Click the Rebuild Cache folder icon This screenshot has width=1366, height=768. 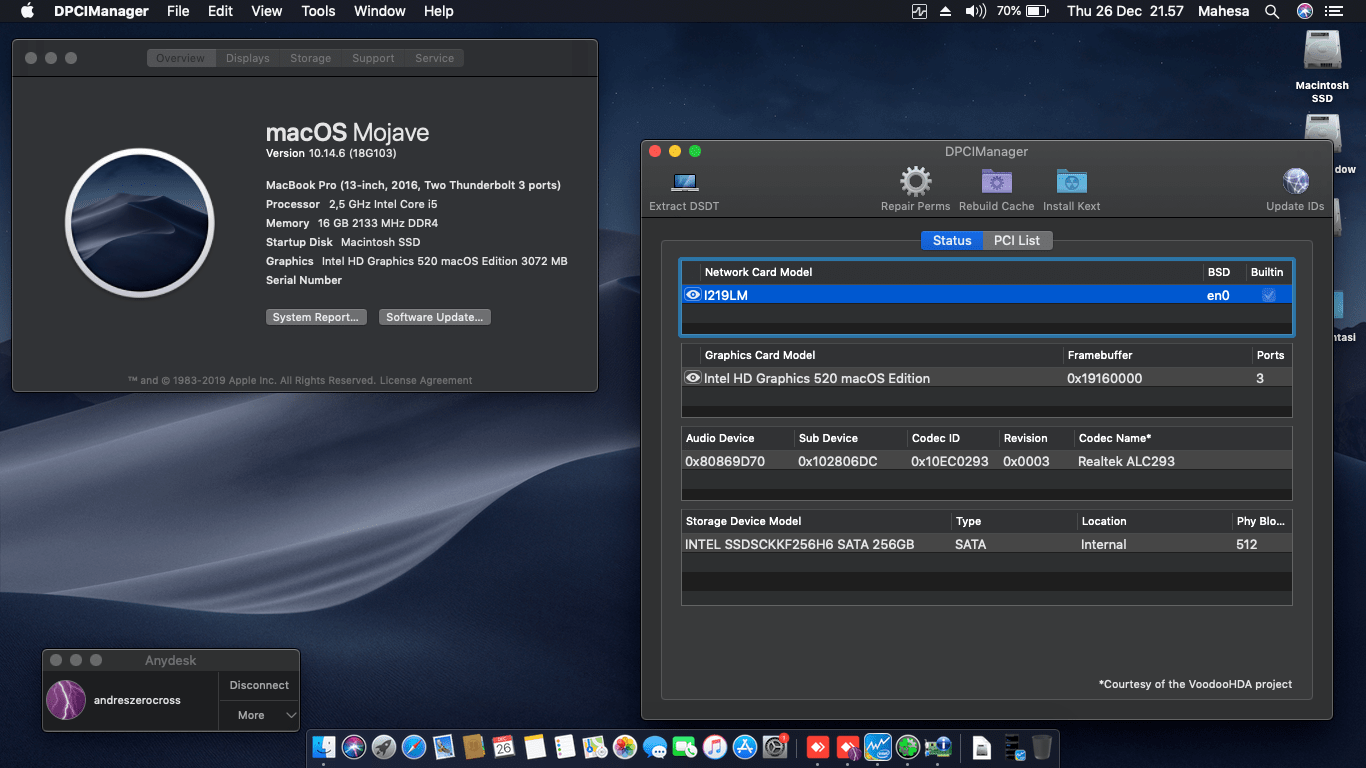(996, 182)
